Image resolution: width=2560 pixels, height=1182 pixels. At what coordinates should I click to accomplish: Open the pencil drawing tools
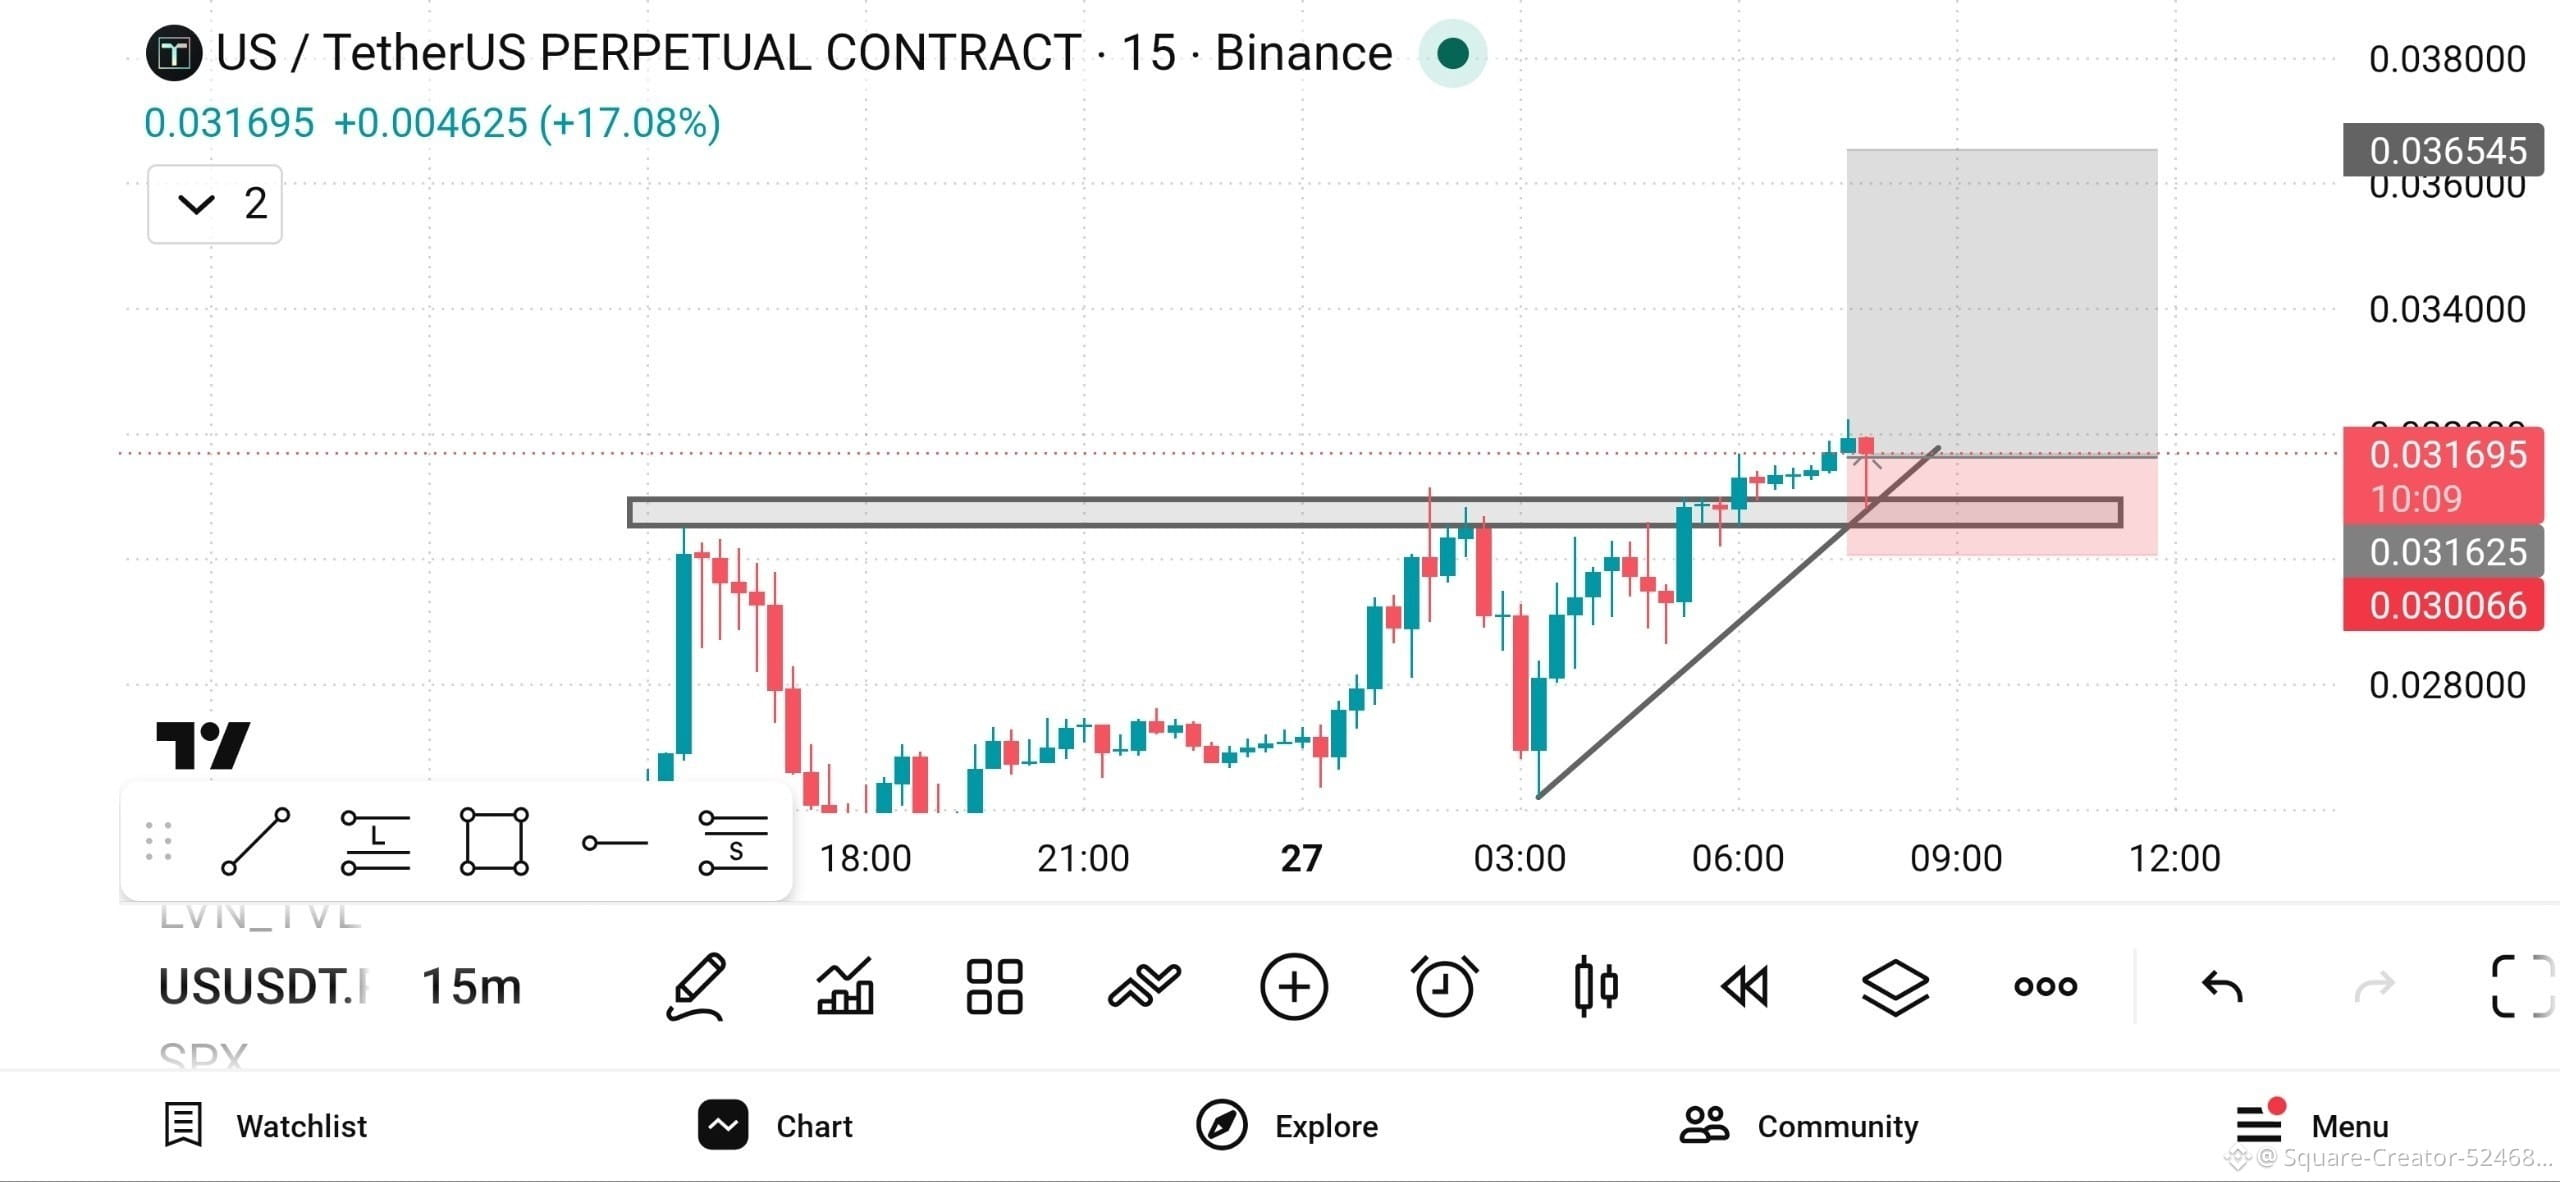click(696, 987)
